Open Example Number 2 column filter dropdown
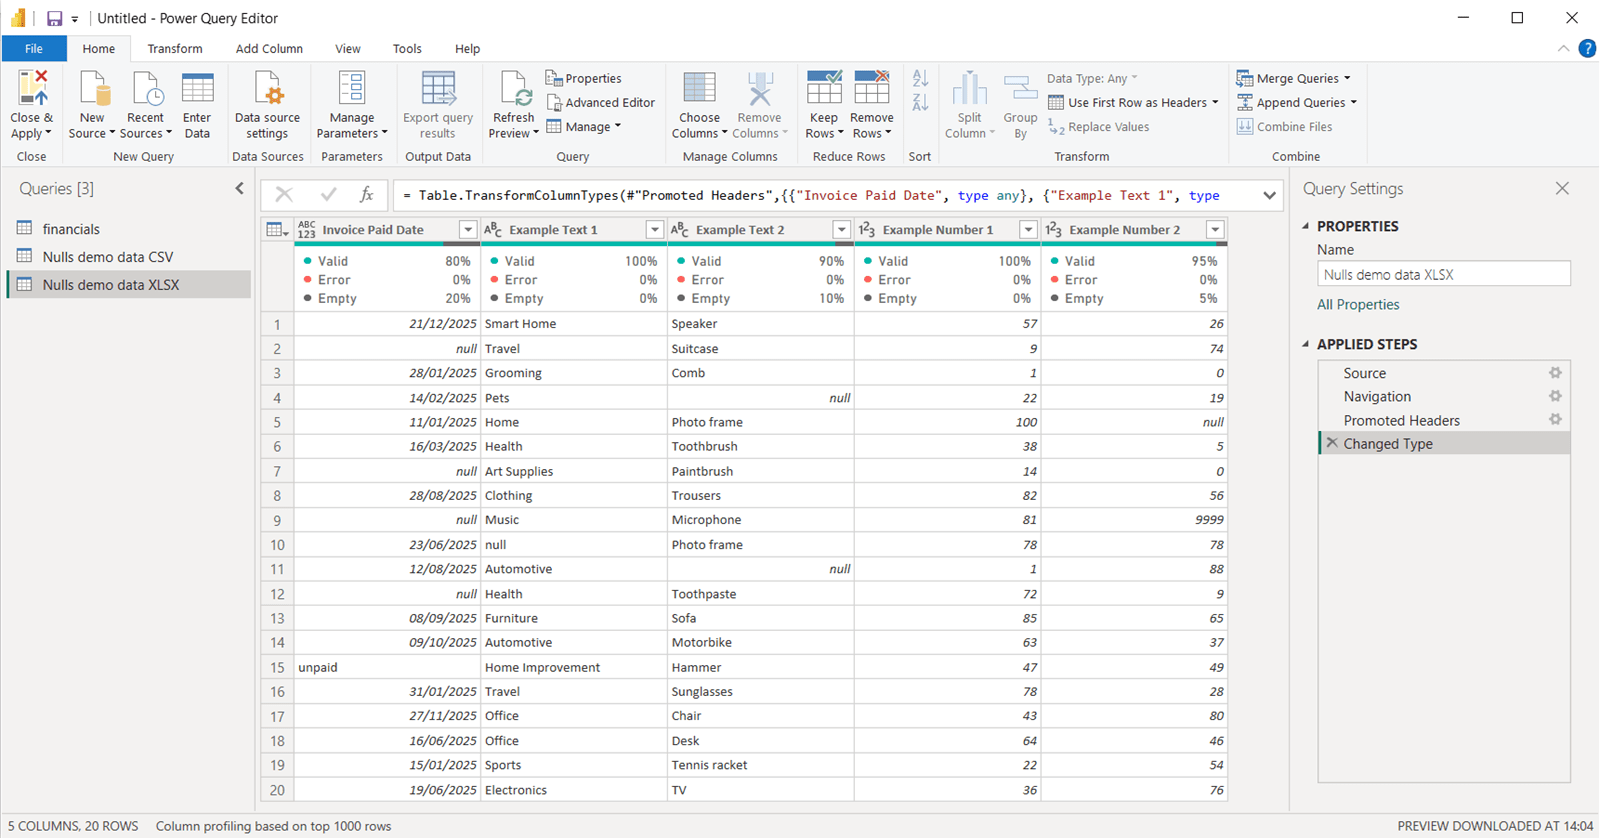 (1215, 230)
